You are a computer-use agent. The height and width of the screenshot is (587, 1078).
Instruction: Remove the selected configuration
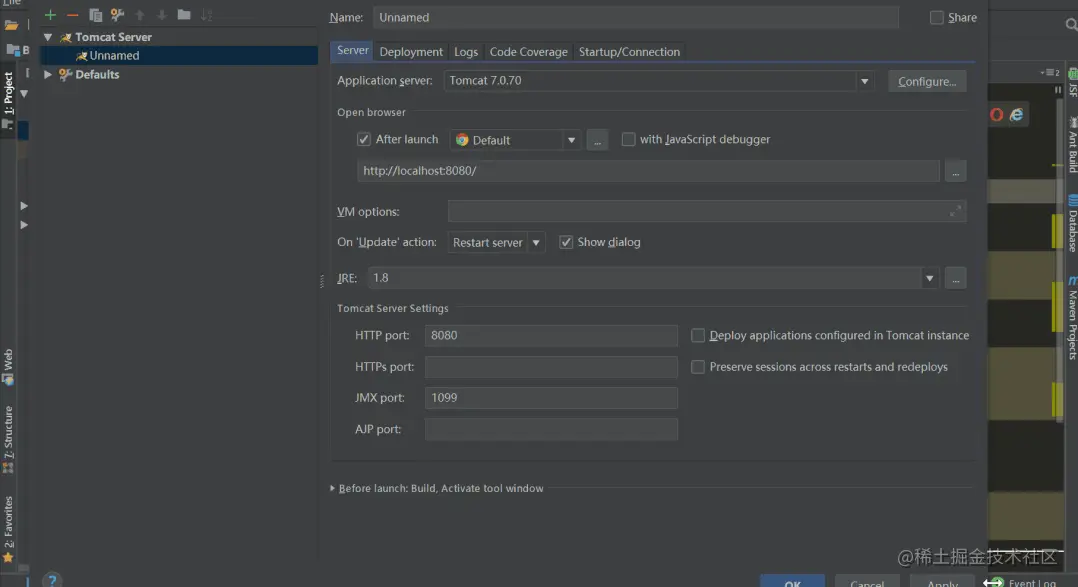(x=72, y=15)
